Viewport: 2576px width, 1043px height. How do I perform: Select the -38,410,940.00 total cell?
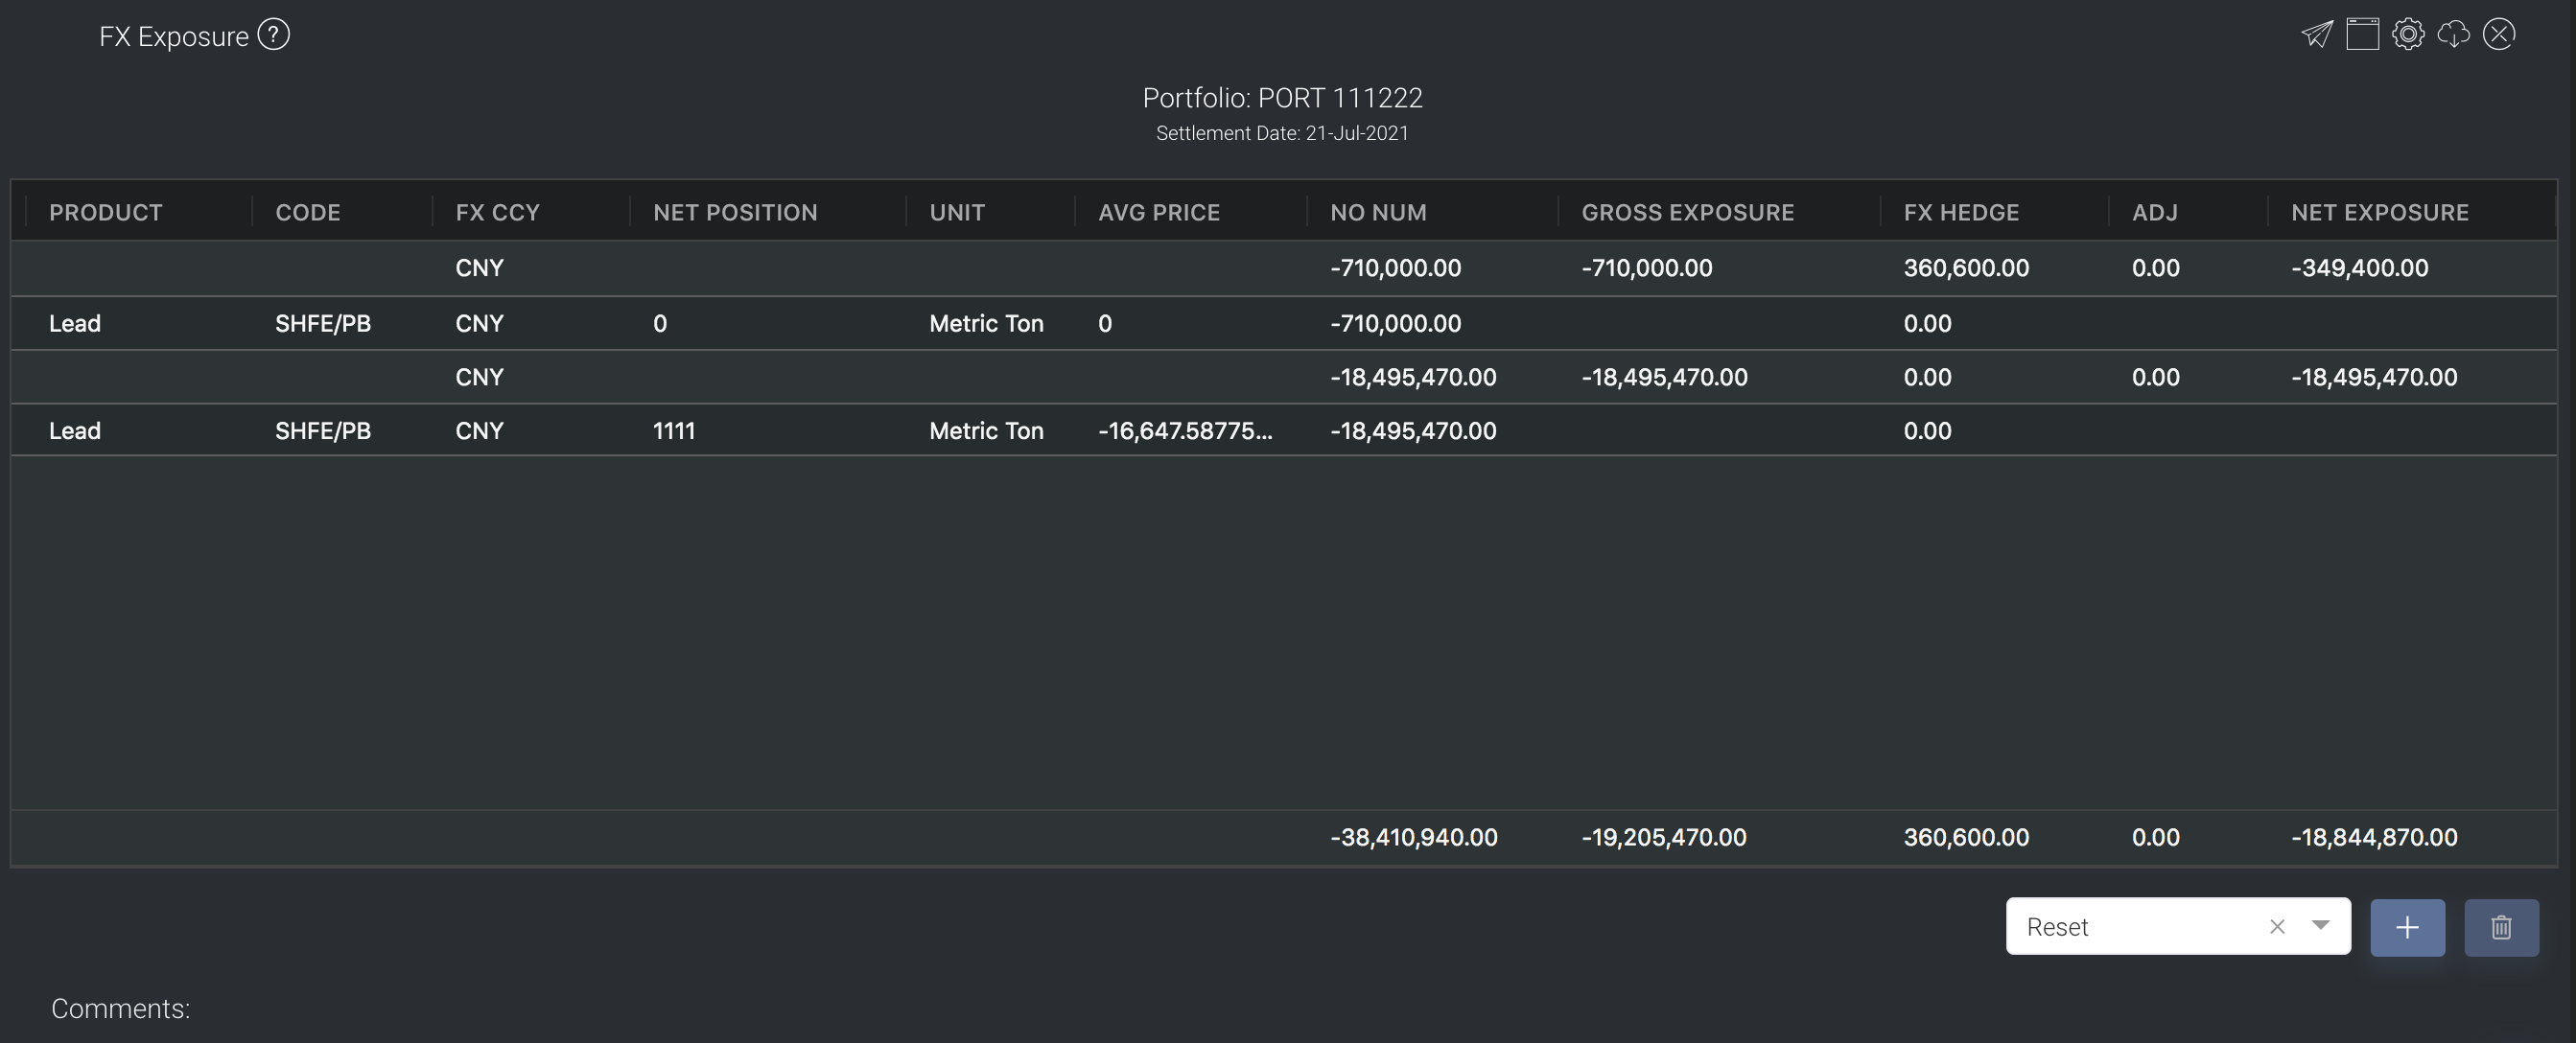click(x=1414, y=837)
